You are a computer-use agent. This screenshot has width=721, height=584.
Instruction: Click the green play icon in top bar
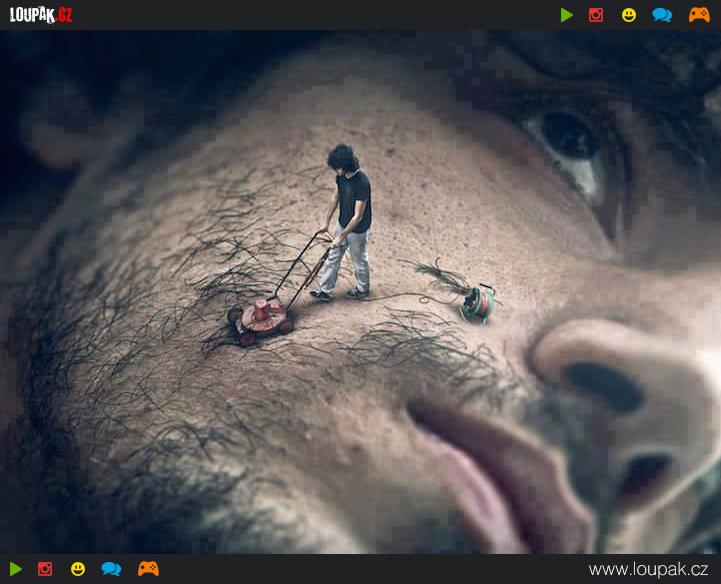click(567, 15)
